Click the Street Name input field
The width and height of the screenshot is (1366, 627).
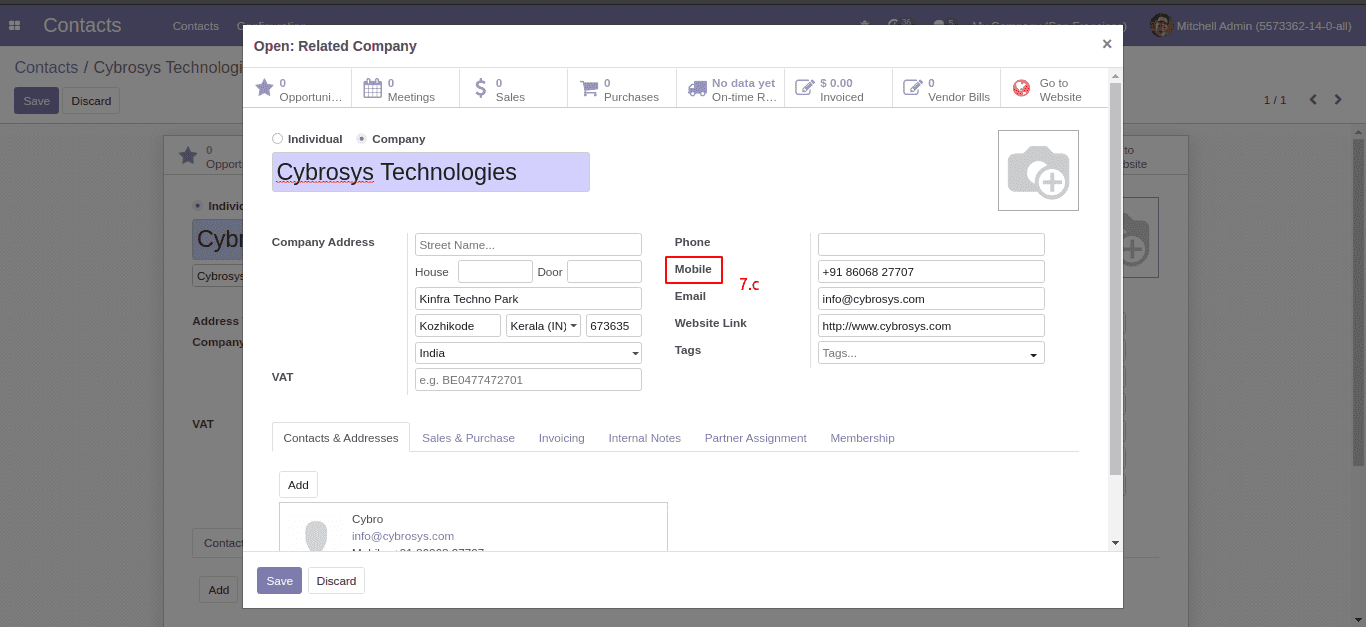tap(528, 245)
